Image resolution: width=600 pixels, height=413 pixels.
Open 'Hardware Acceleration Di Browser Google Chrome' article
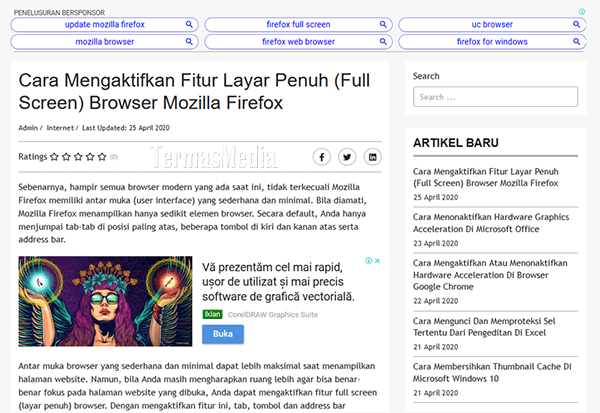[x=490, y=275]
